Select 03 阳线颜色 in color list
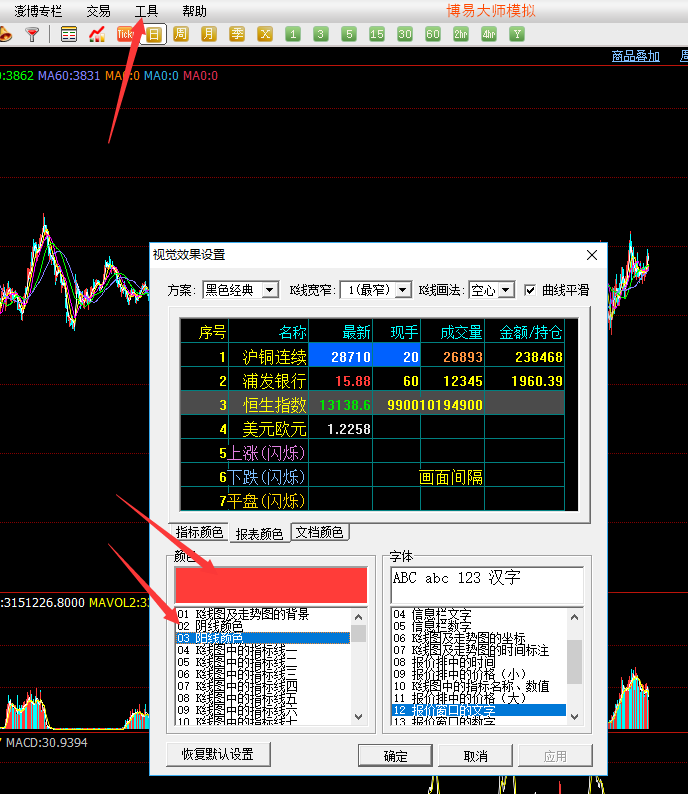 262,638
